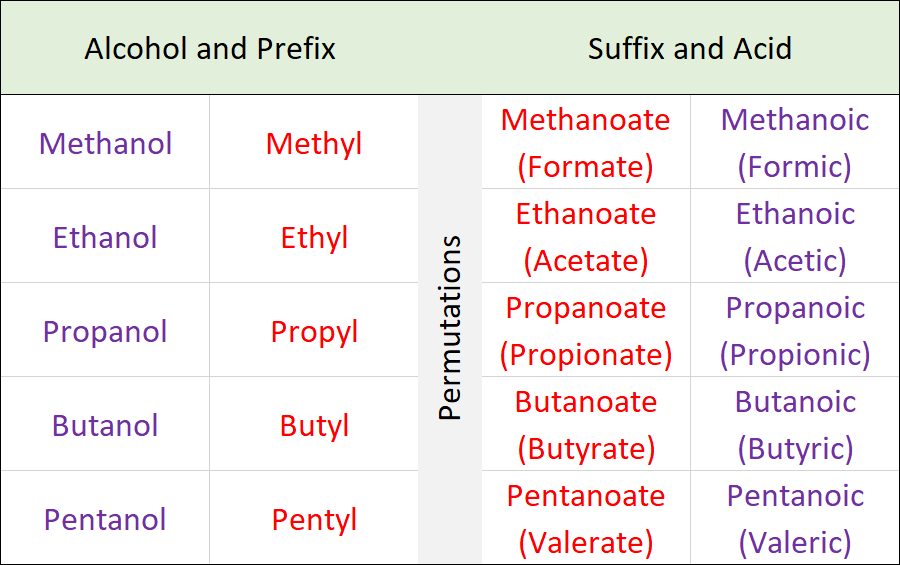Viewport: 900px width, 565px height.
Task: Click the Alcohol and Prefix header
Action: [x=210, y=48]
